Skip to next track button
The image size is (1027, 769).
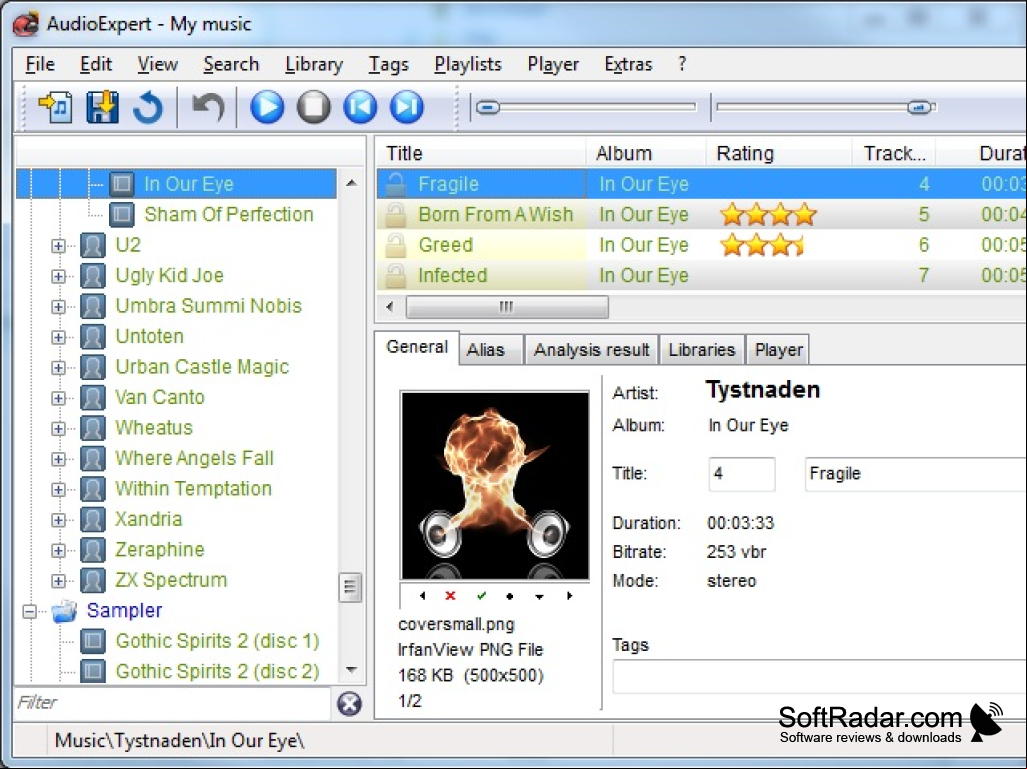pyautogui.click(x=407, y=107)
